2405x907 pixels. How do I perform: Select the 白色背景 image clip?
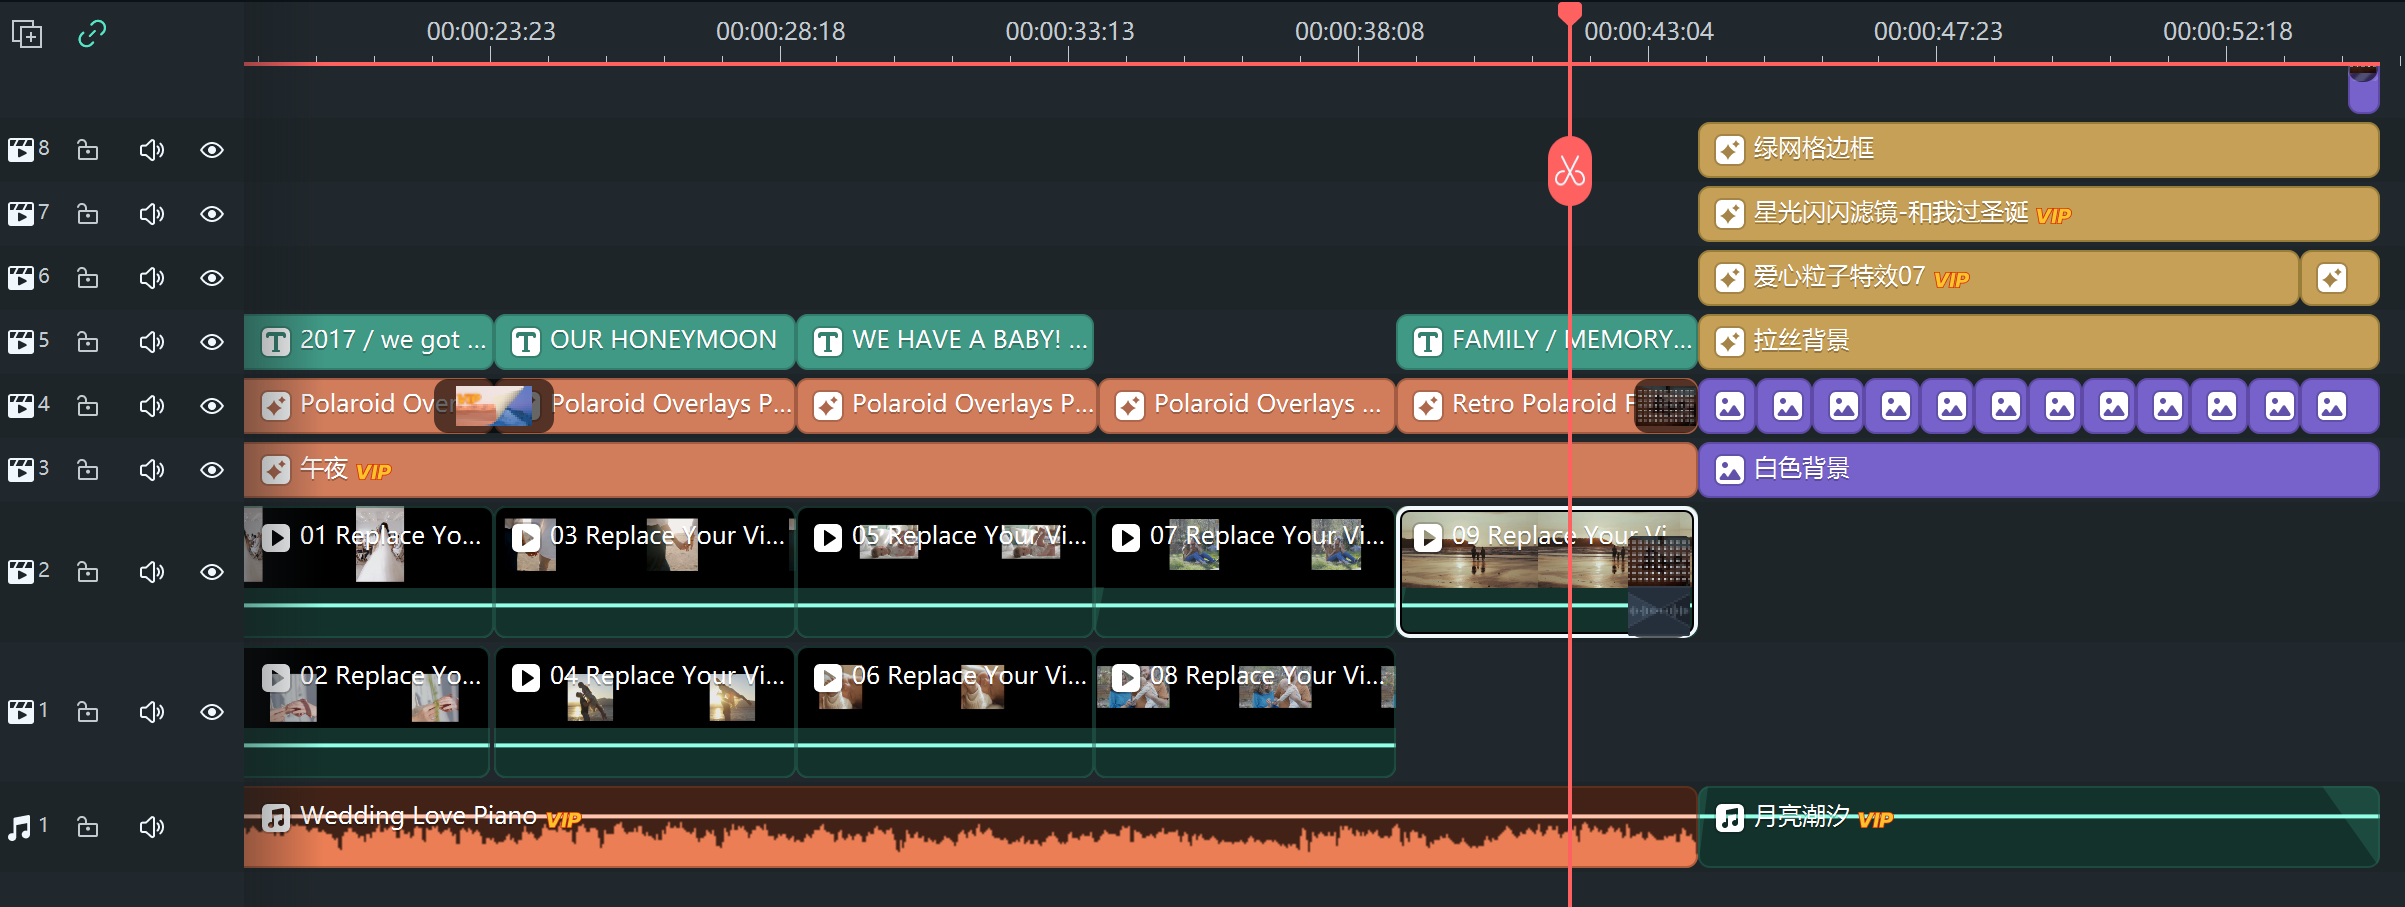[2038, 470]
